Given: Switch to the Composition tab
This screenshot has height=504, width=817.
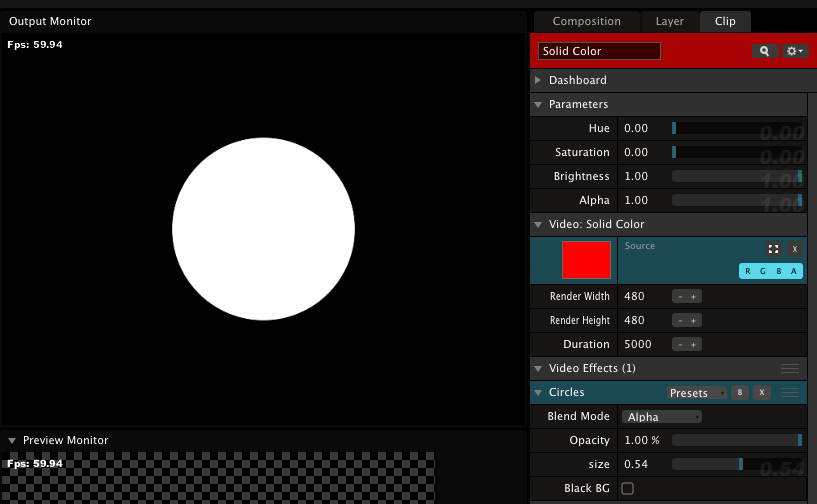Looking at the screenshot, I should [586, 21].
